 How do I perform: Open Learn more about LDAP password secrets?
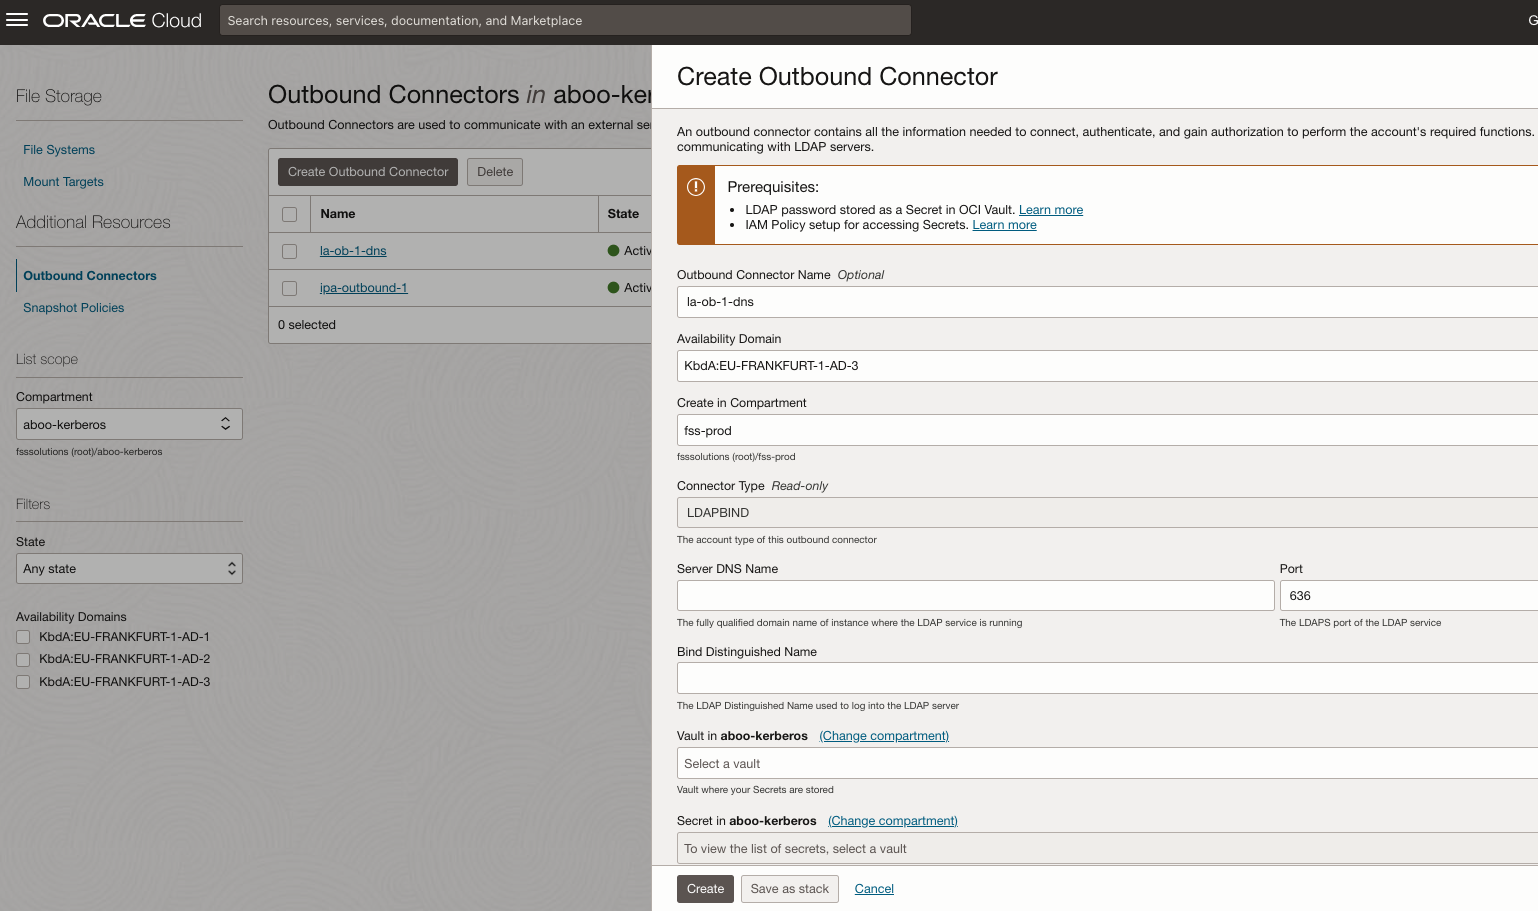click(x=1050, y=209)
